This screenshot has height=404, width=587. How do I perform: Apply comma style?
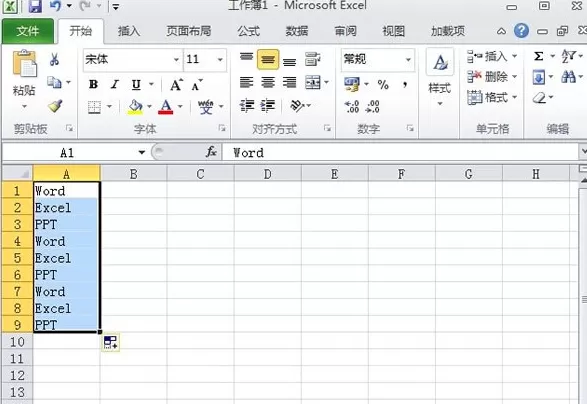click(x=405, y=85)
